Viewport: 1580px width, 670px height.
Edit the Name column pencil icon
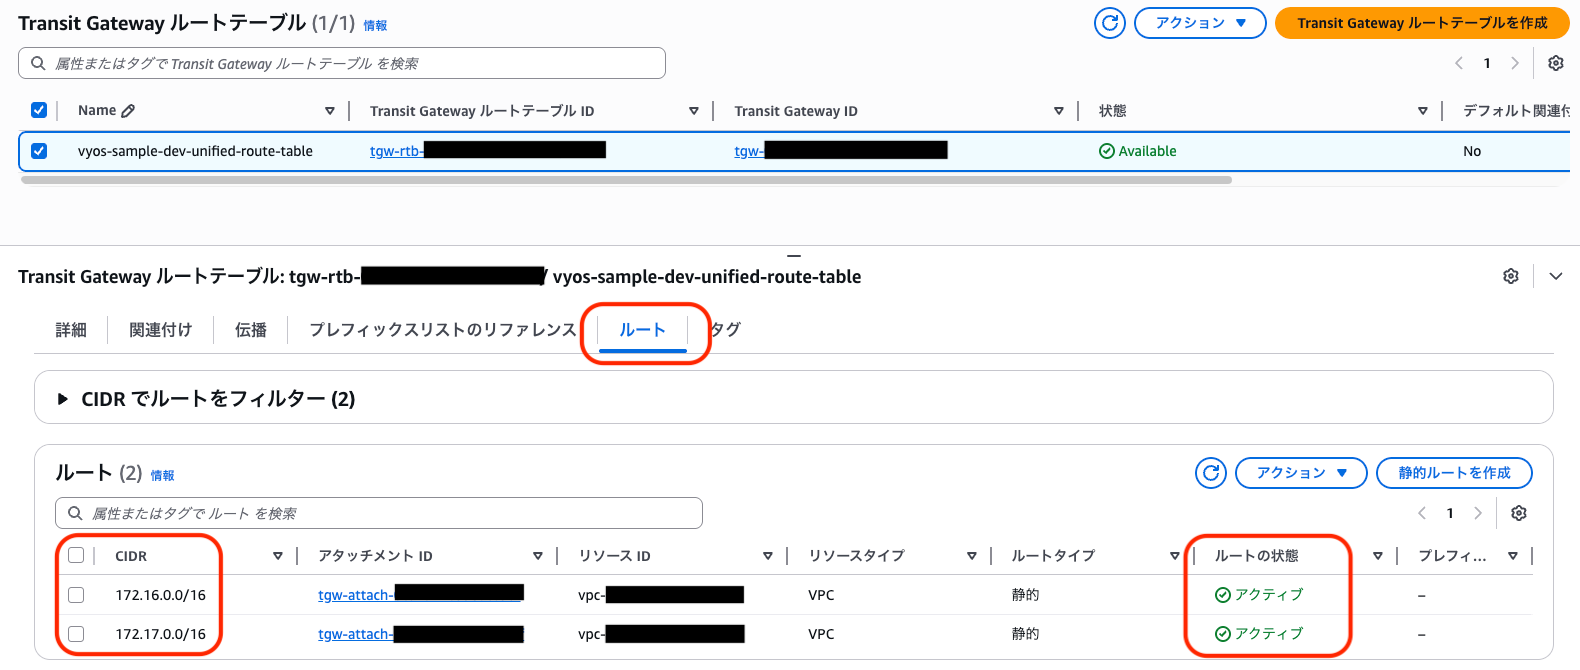pos(128,111)
